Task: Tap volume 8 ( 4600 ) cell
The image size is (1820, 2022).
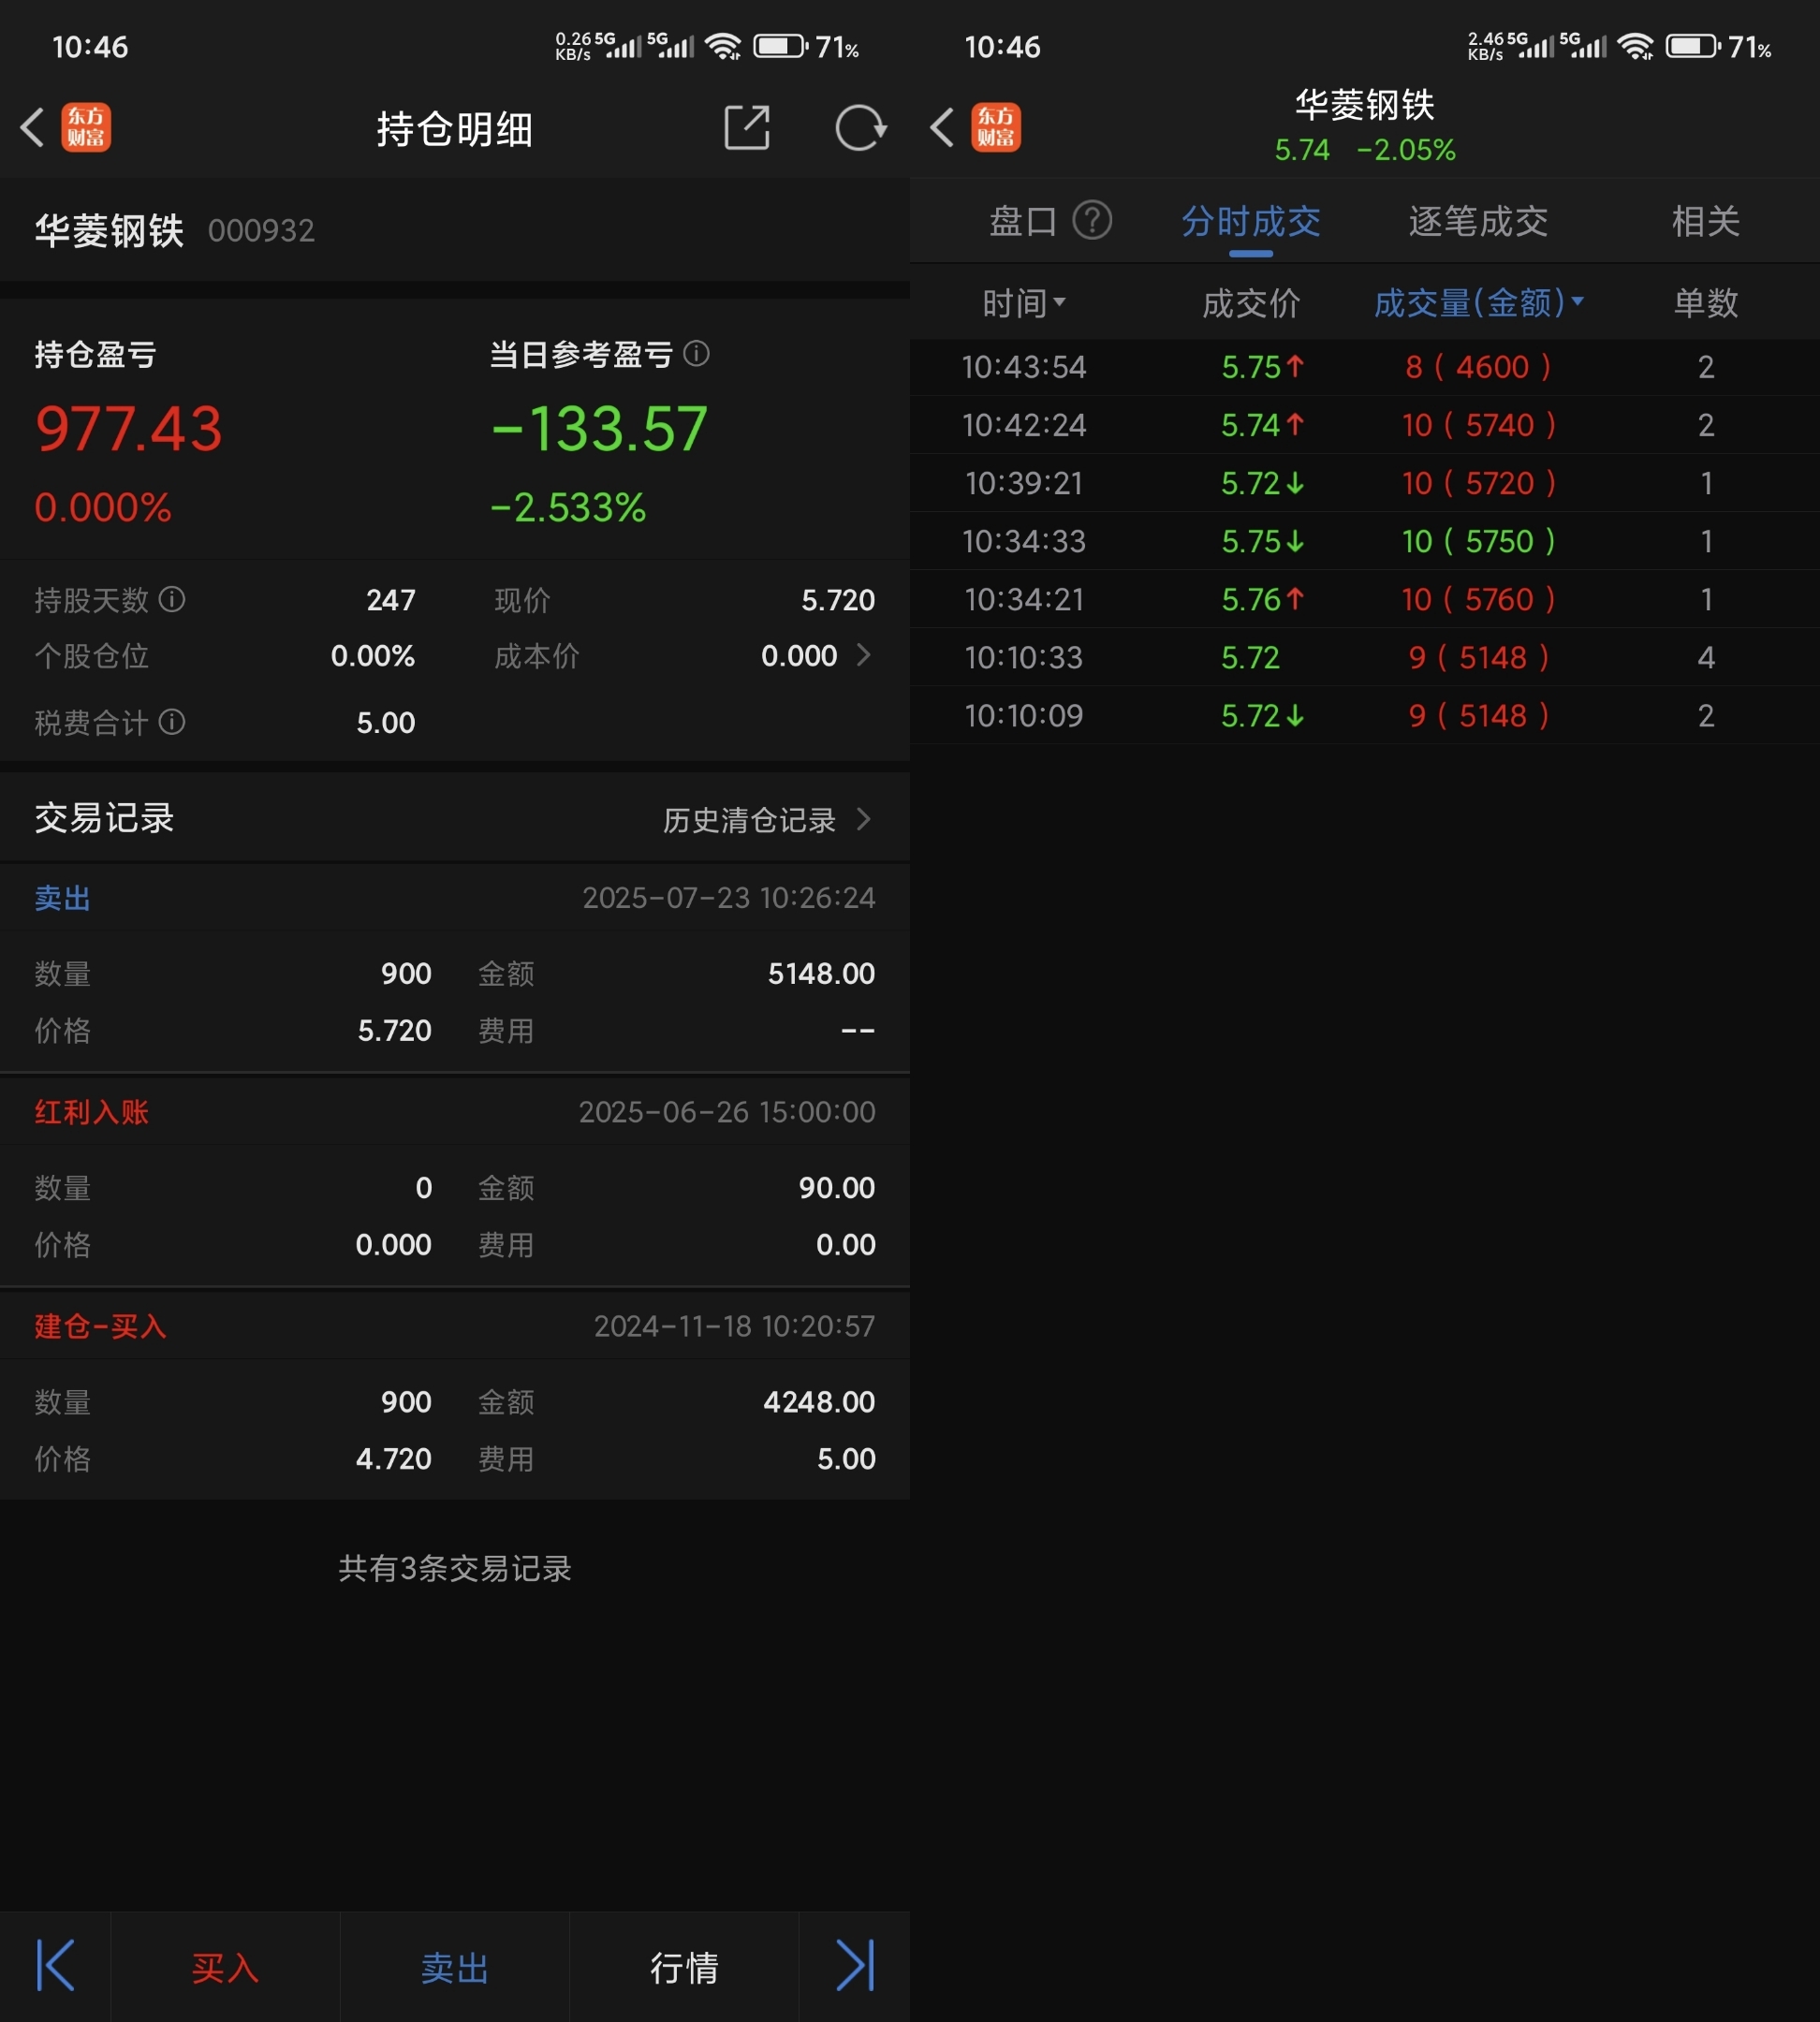Action: point(1479,367)
